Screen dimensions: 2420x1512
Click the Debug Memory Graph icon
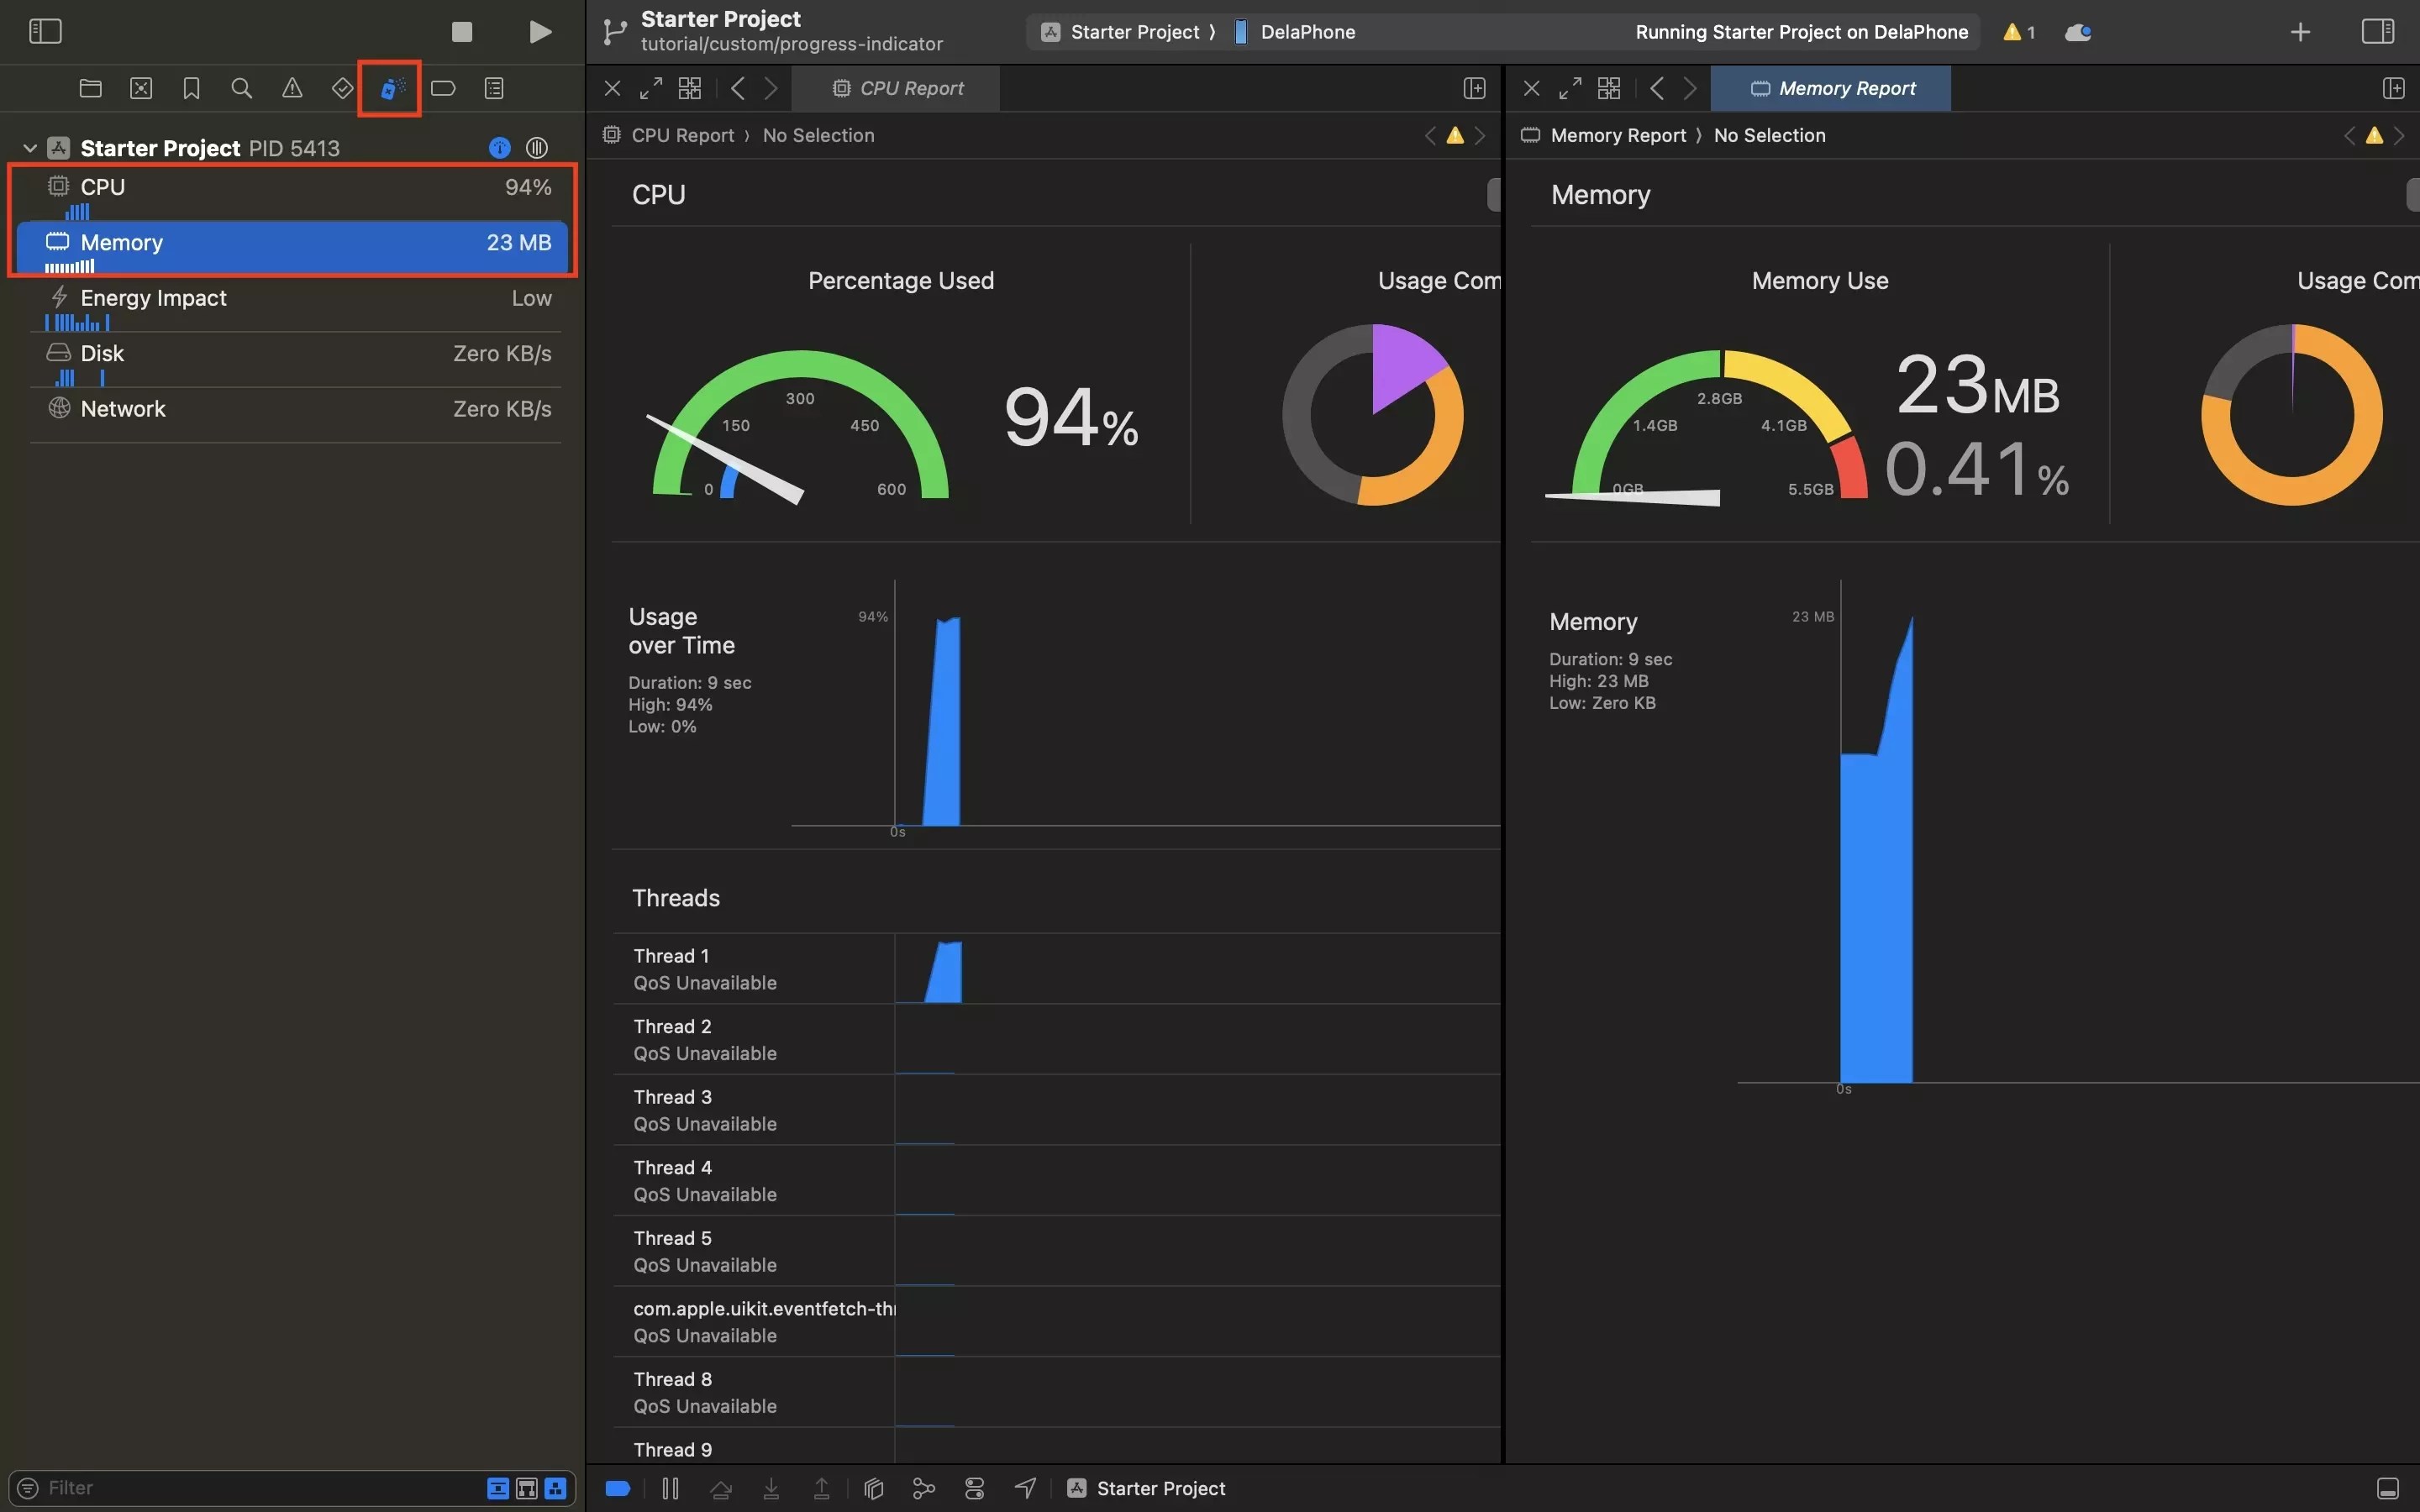click(924, 1488)
